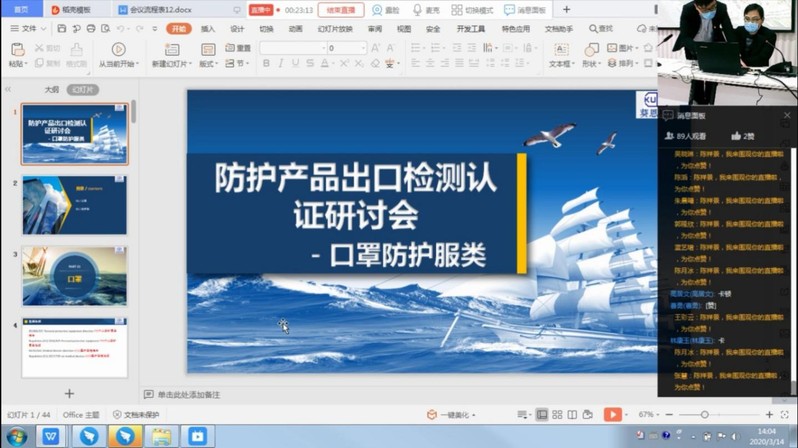Click the zoom slider in status bar
The image size is (798, 448).
tap(705, 414)
